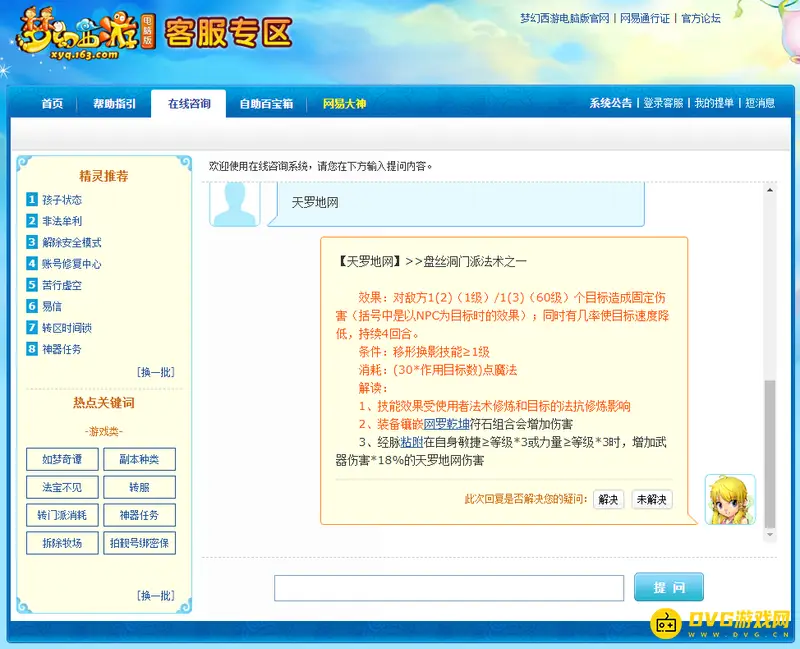Open 我的提单 link
800x649 pixels.
point(714,103)
